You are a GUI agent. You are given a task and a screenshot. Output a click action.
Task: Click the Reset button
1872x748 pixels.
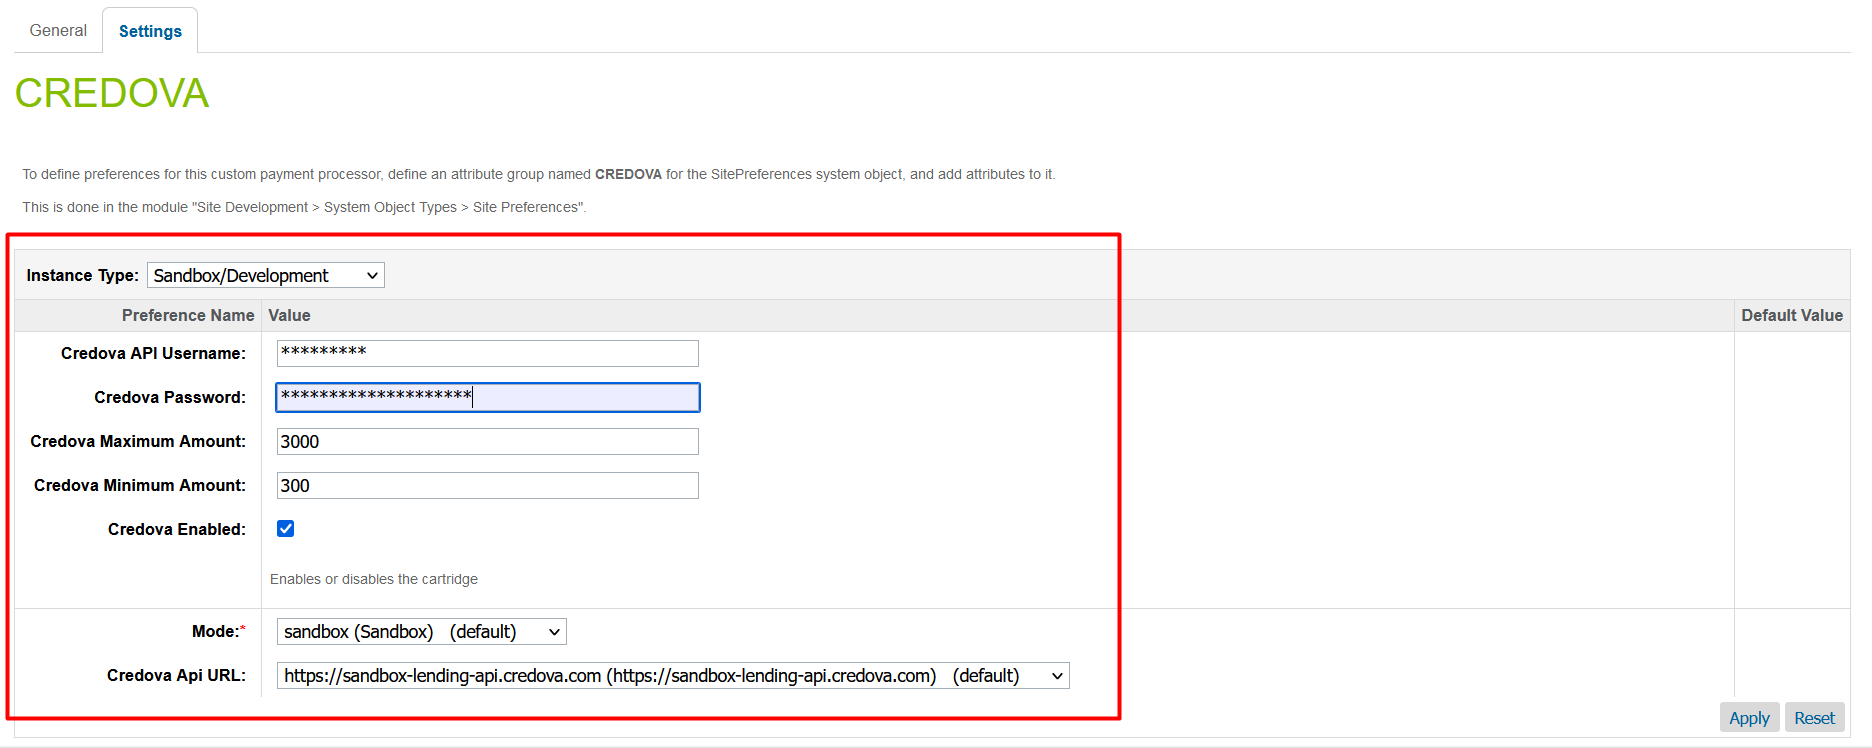[x=1814, y=718]
